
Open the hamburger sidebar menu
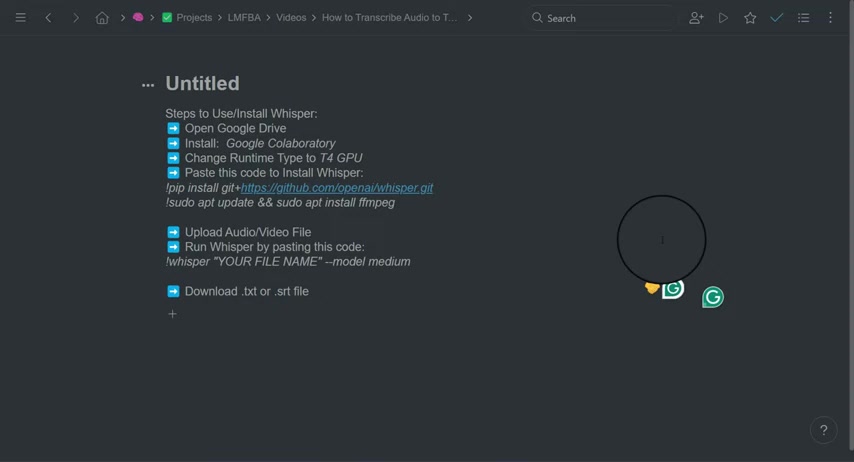pyautogui.click(x=20, y=18)
